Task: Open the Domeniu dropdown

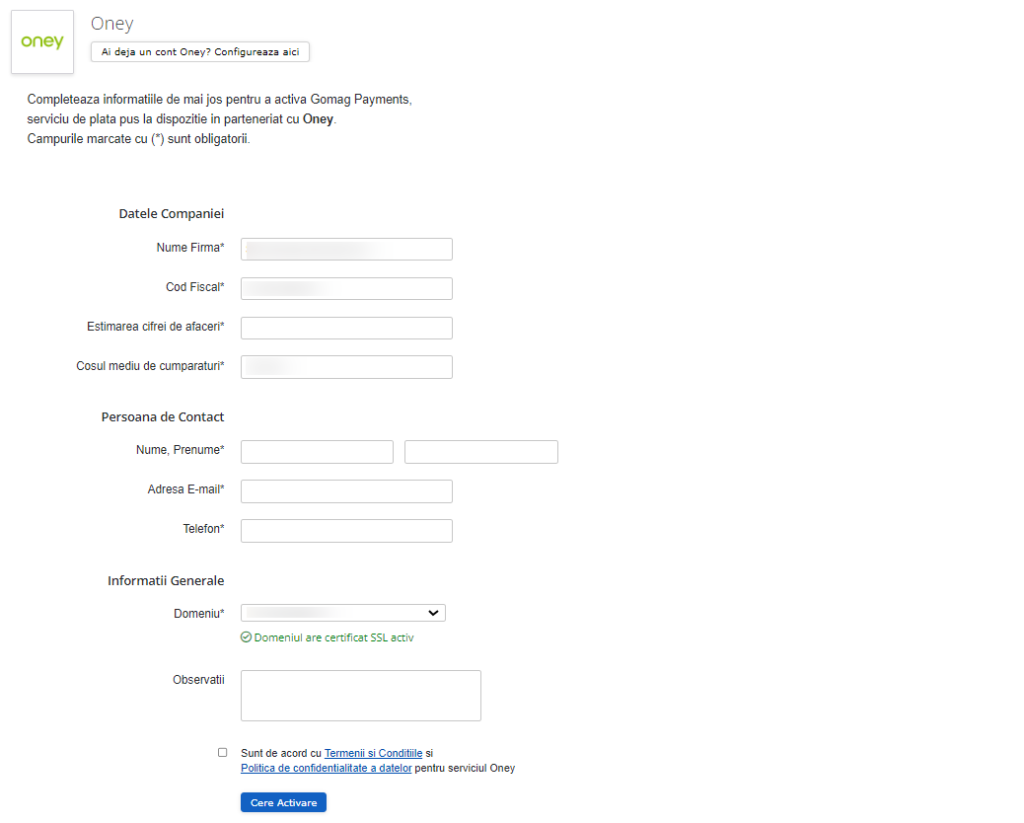Action: 343,613
